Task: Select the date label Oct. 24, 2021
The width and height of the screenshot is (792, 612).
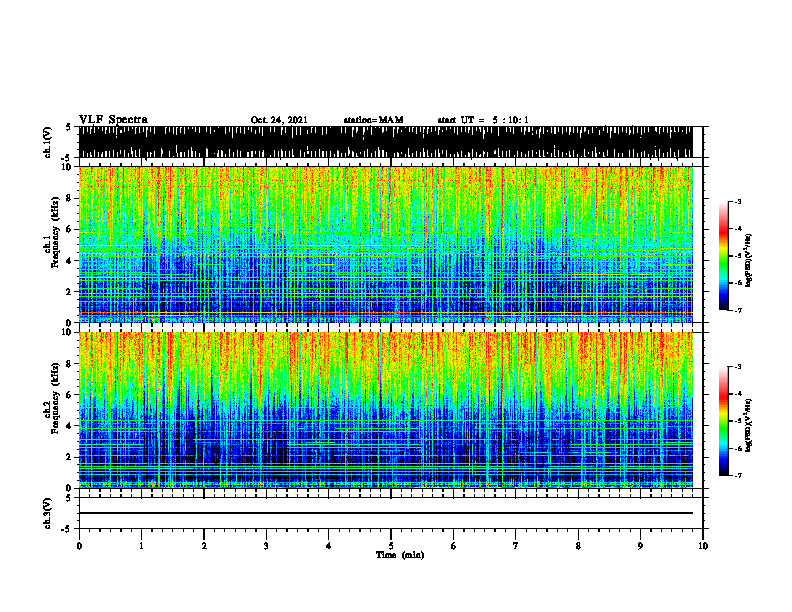Action: click(279, 120)
